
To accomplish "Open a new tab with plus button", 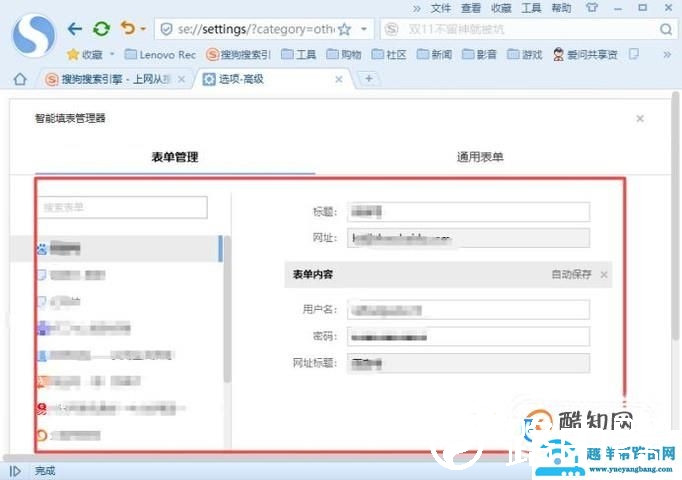I will [x=368, y=79].
